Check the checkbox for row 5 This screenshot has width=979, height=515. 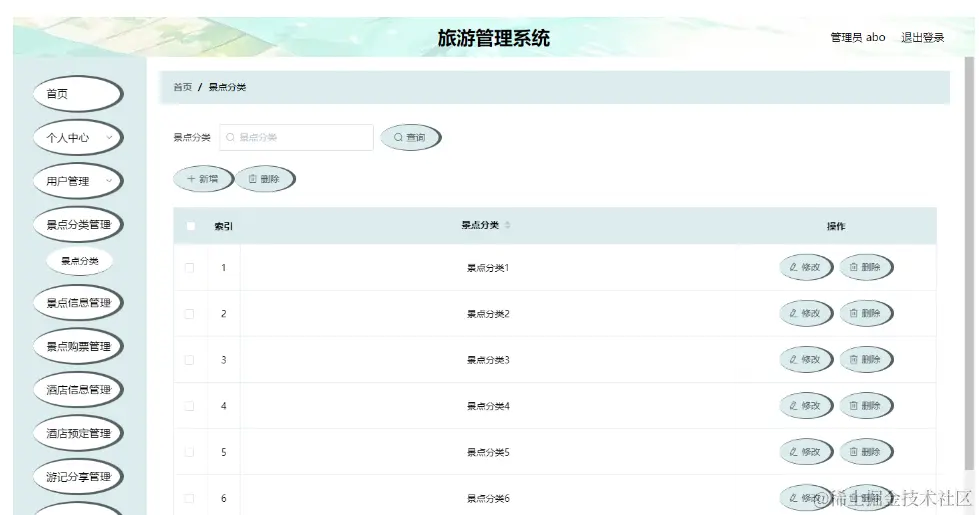click(189, 453)
